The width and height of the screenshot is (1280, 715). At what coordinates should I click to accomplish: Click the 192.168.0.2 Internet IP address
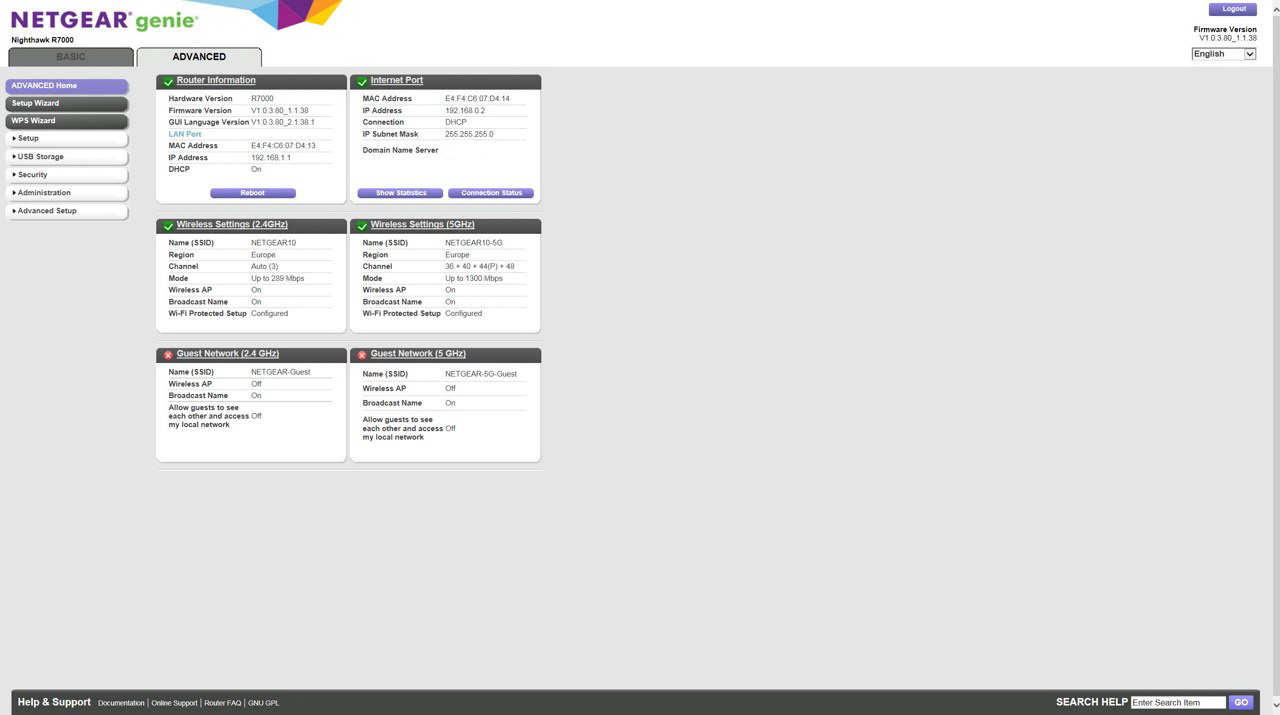[x=465, y=111]
